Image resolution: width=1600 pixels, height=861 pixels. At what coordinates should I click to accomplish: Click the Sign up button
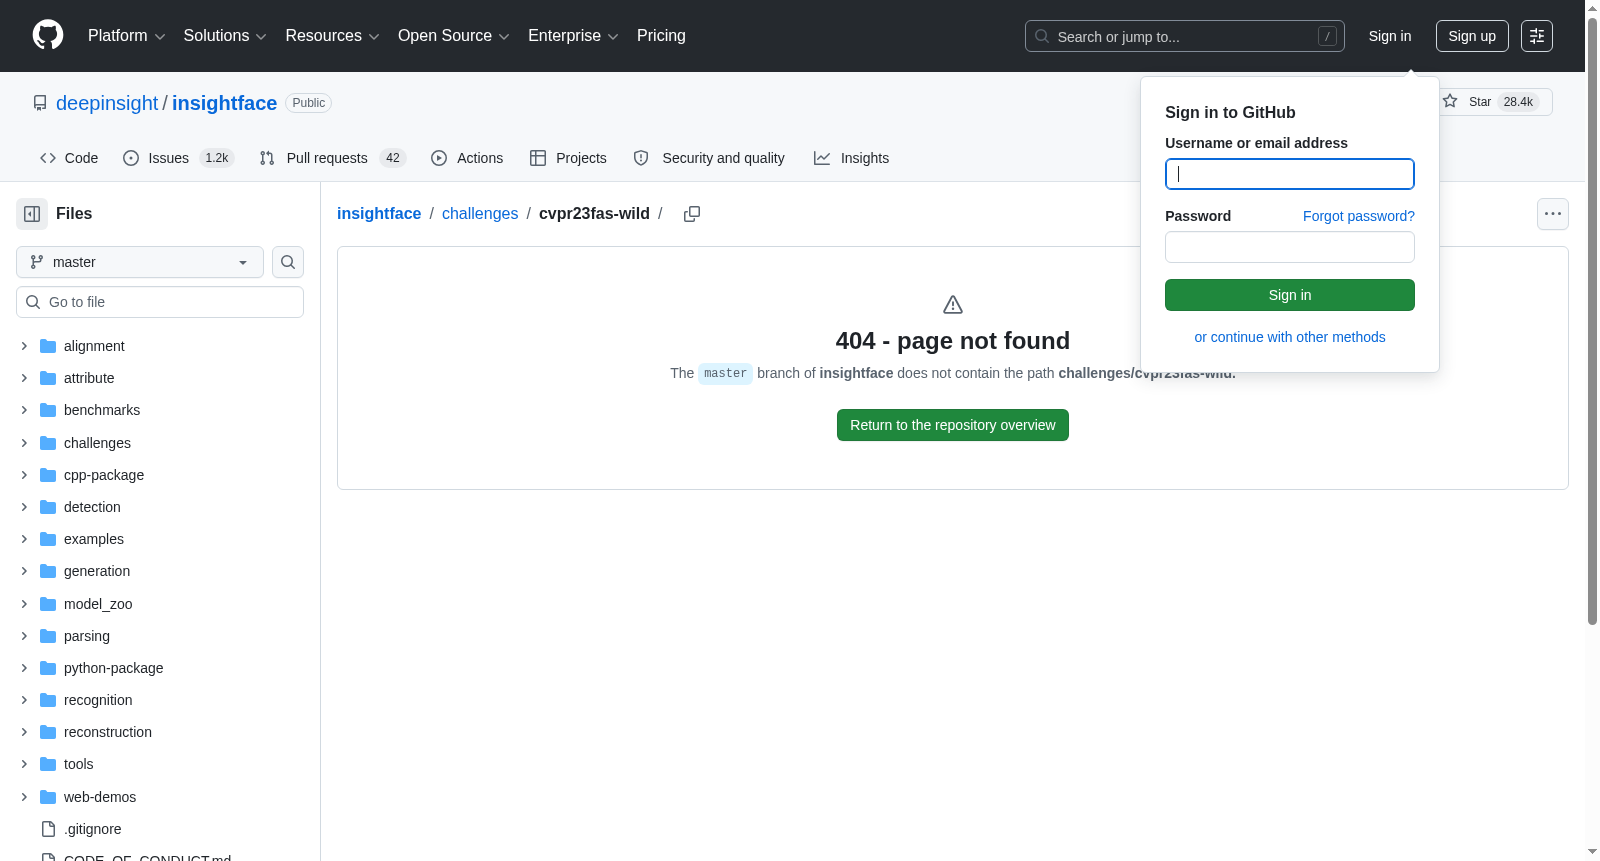tap(1472, 36)
